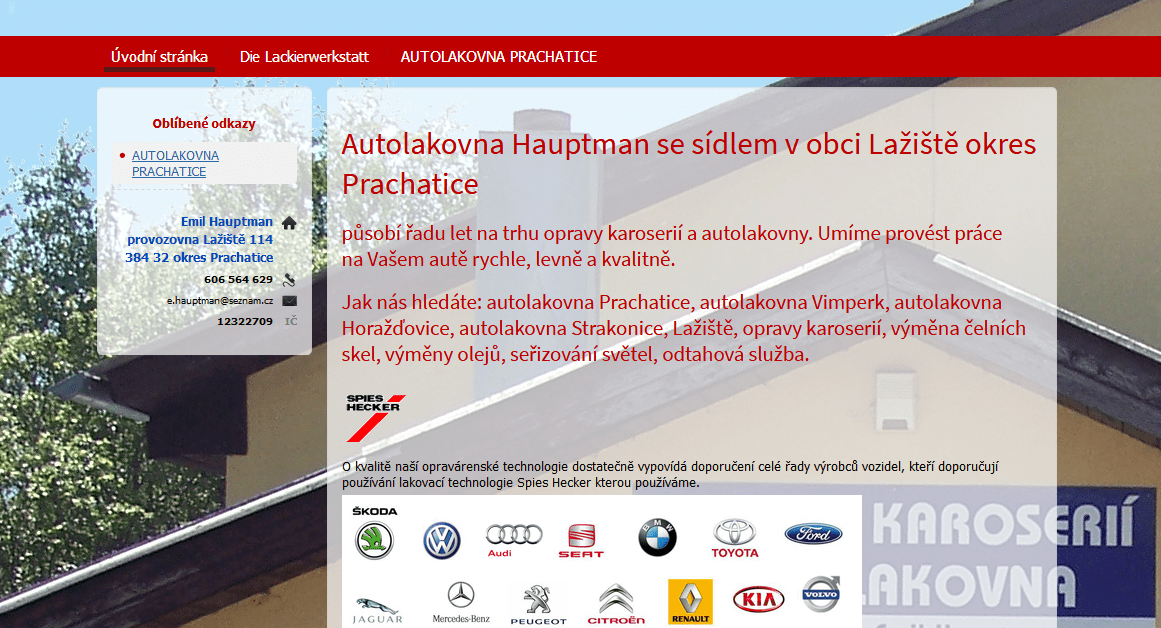Click the phone number 606 564 629

(x=238, y=280)
